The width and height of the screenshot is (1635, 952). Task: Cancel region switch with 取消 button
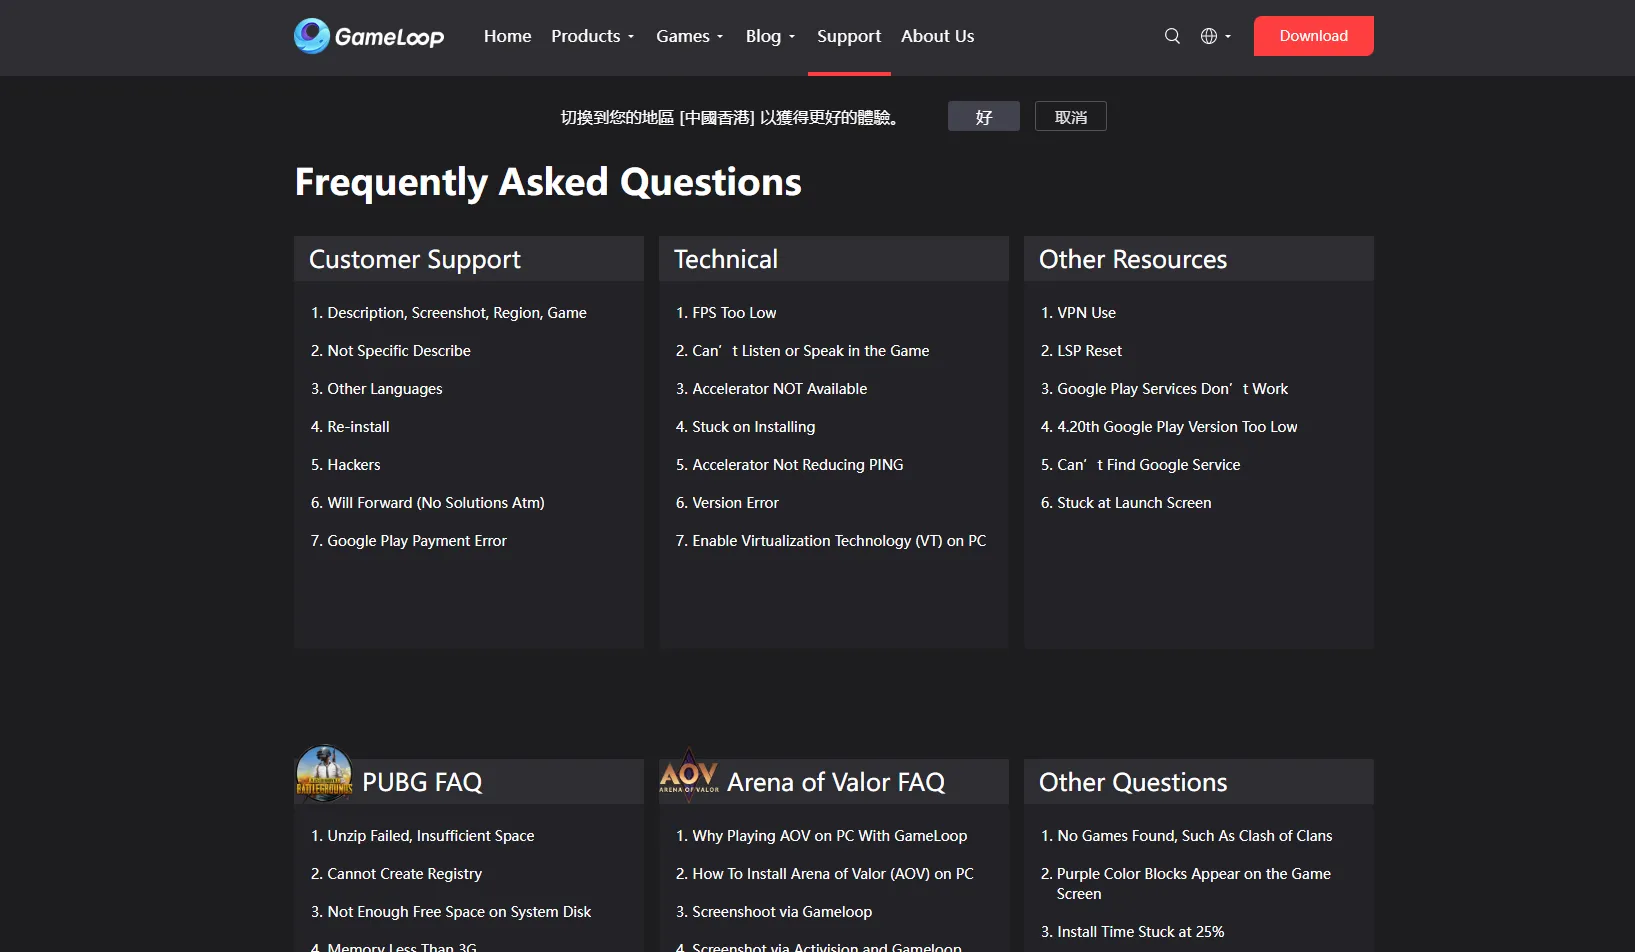1071,116
